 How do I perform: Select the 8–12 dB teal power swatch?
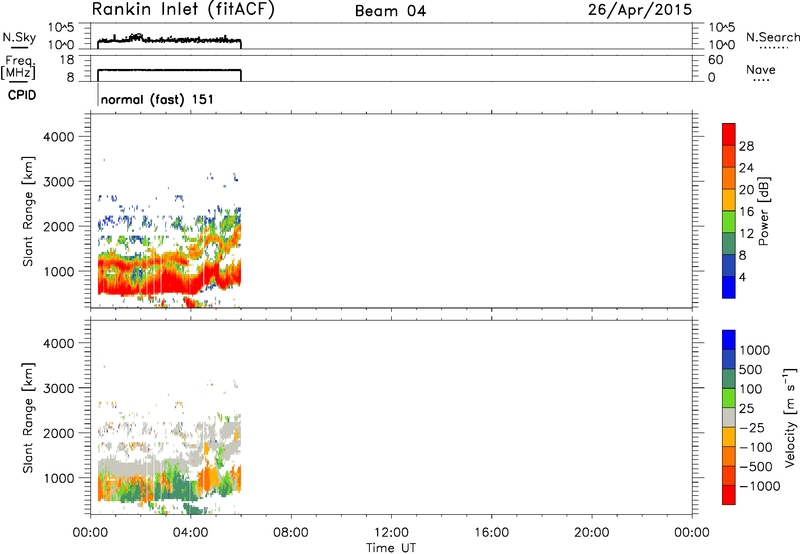click(x=729, y=244)
